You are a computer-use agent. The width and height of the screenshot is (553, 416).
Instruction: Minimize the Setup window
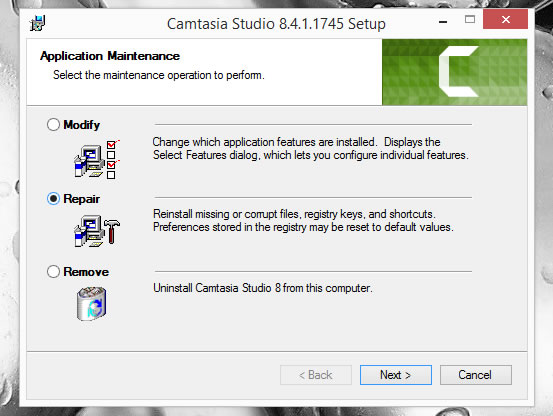tap(443, 21)
